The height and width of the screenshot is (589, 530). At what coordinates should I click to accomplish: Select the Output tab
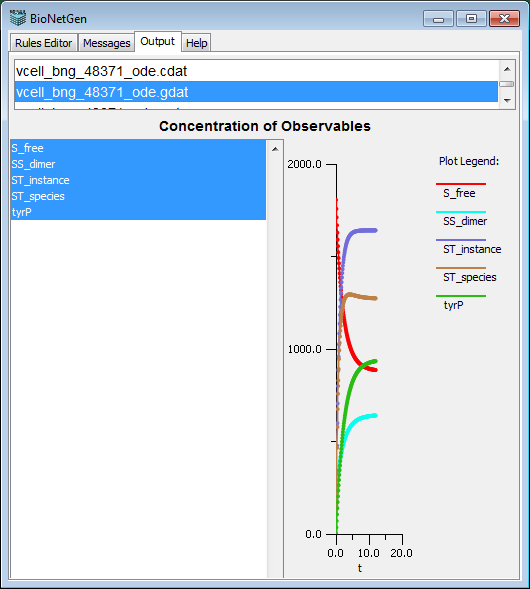tap(158, 41)
